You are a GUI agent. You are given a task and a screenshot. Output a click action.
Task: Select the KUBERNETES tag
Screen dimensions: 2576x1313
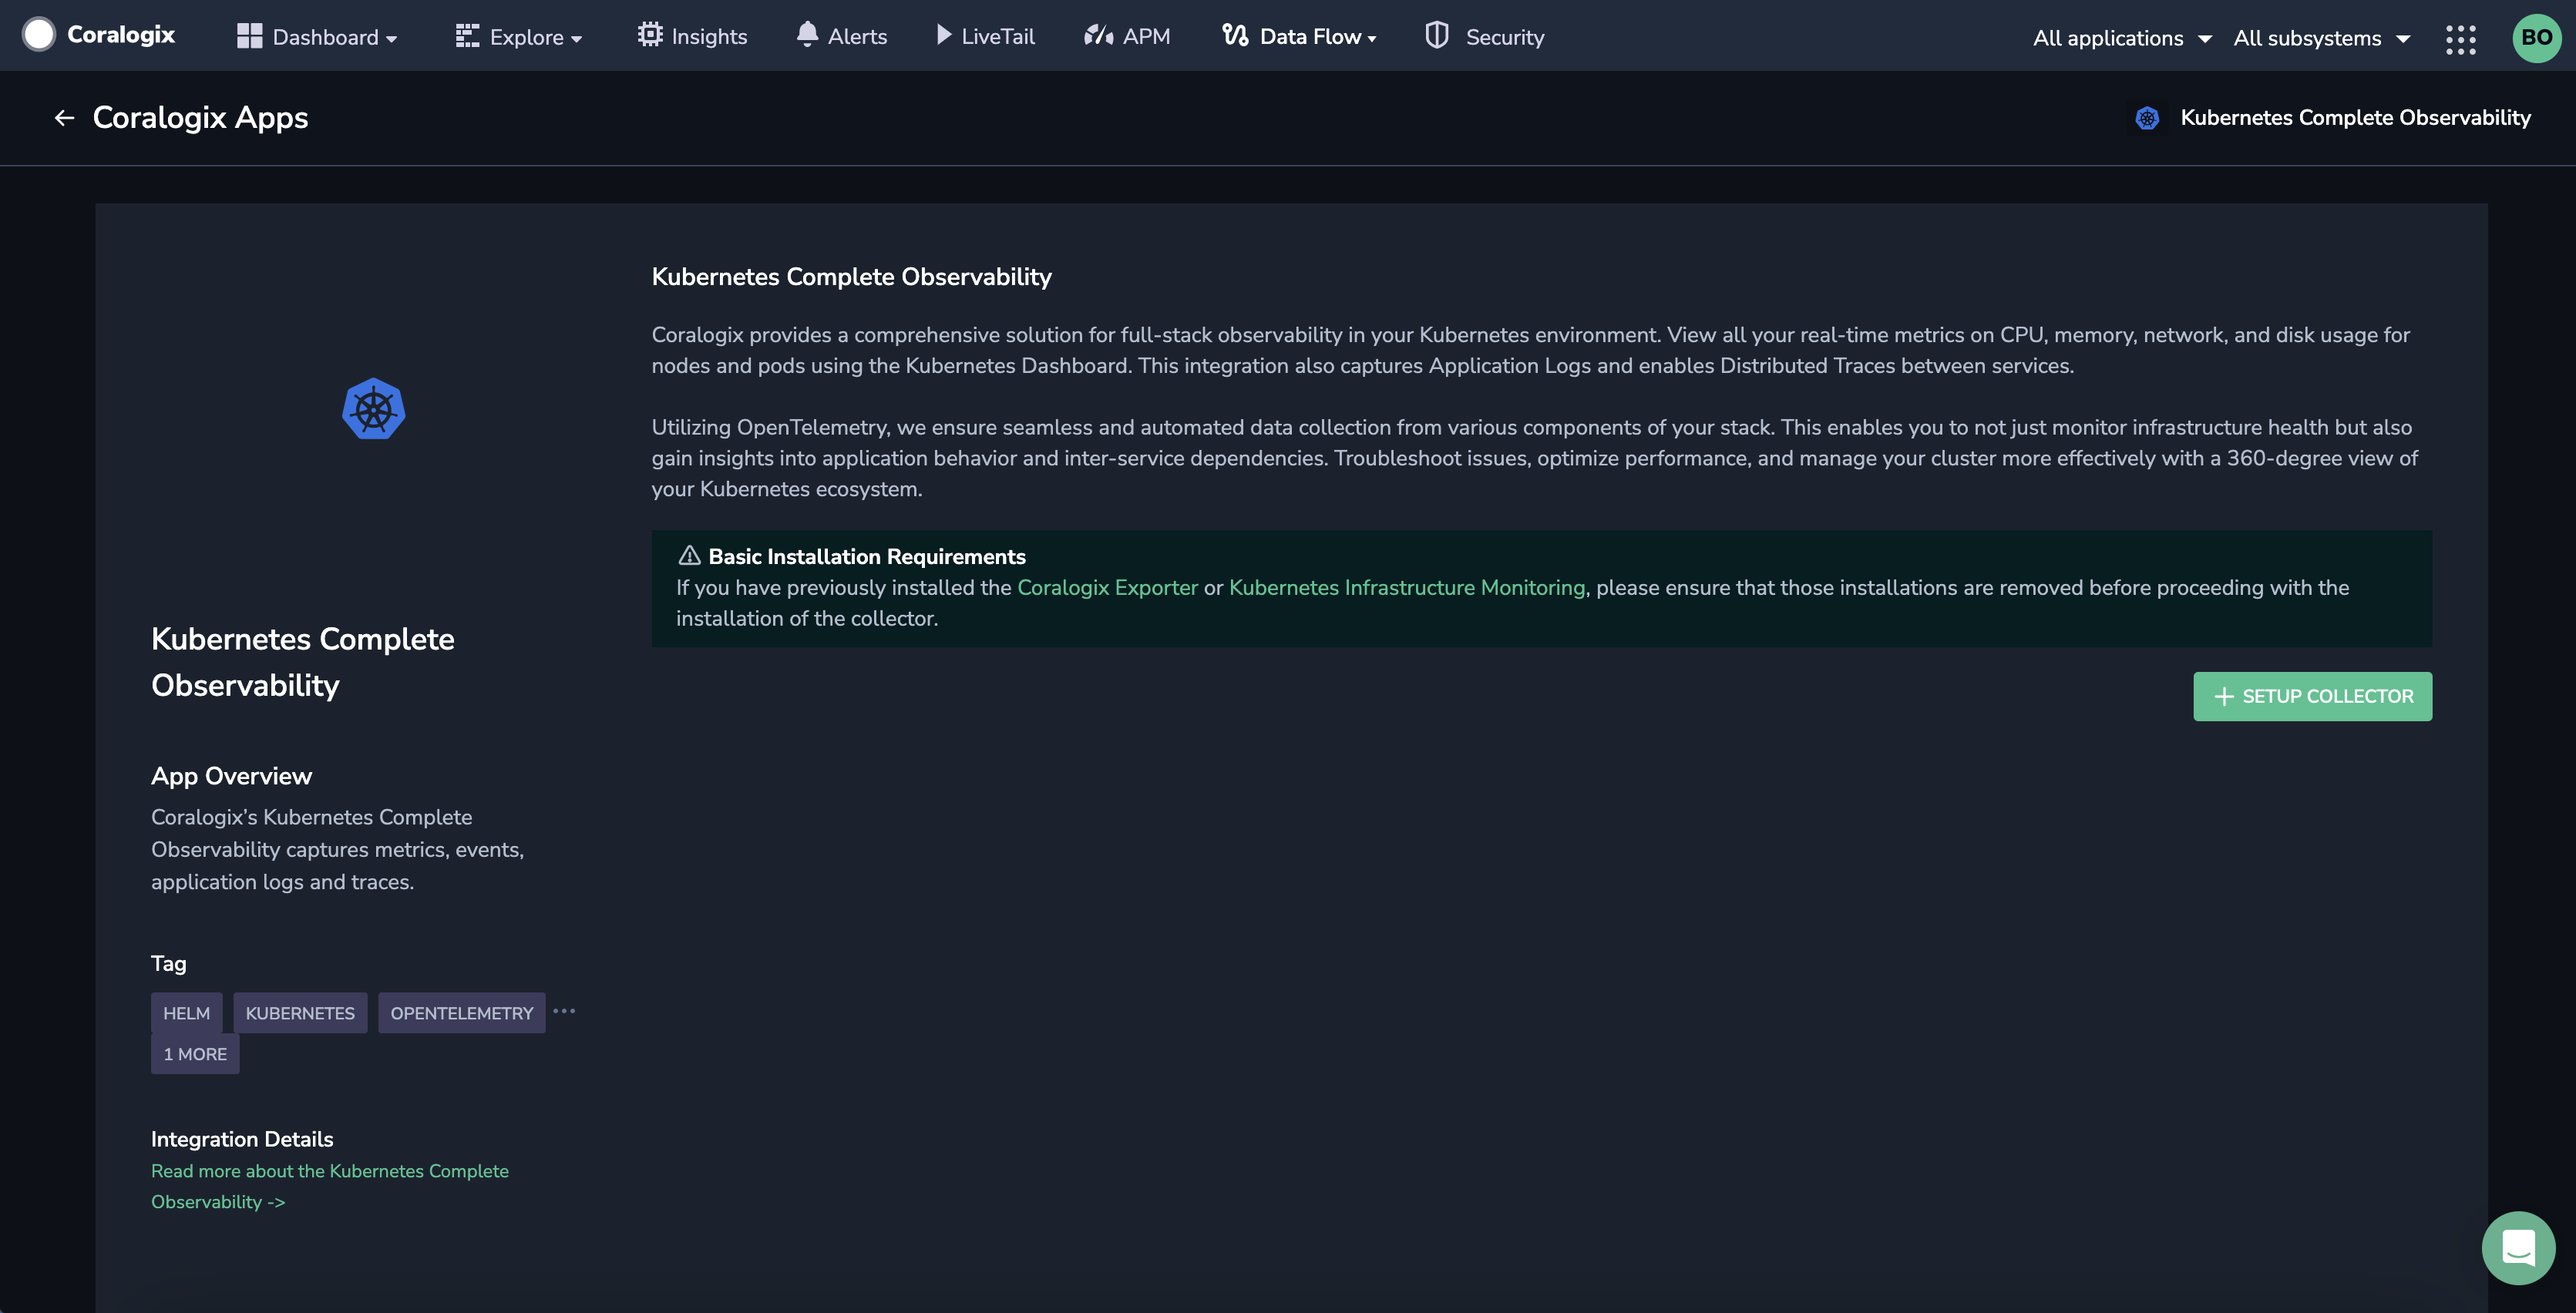pos(300,1013)
